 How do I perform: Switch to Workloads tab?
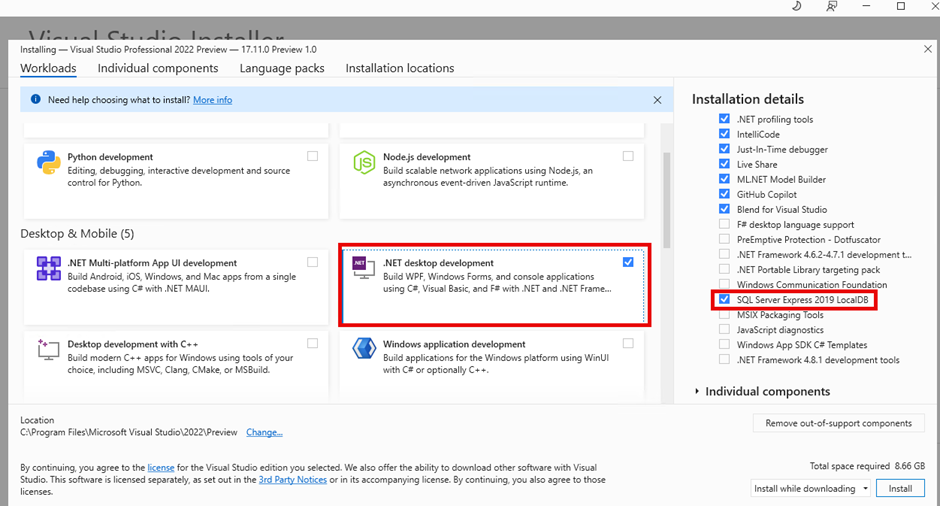tap(48, 68)
